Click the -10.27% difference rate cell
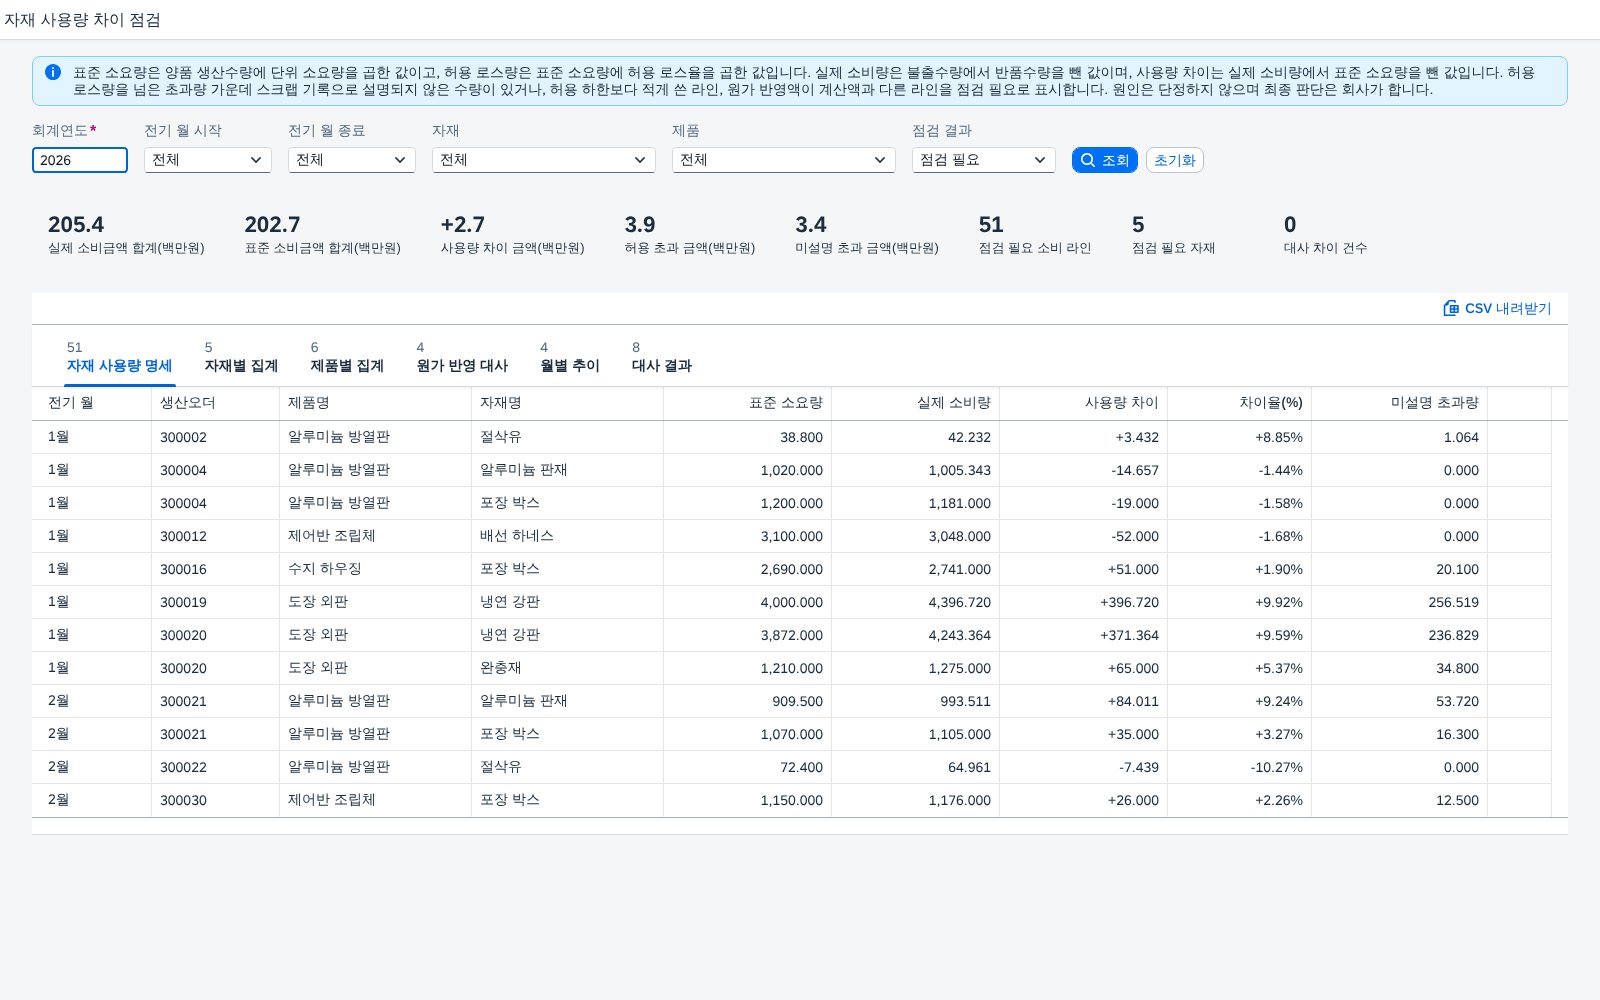Screen dimensions: 1600x1000 [1240, 767]
